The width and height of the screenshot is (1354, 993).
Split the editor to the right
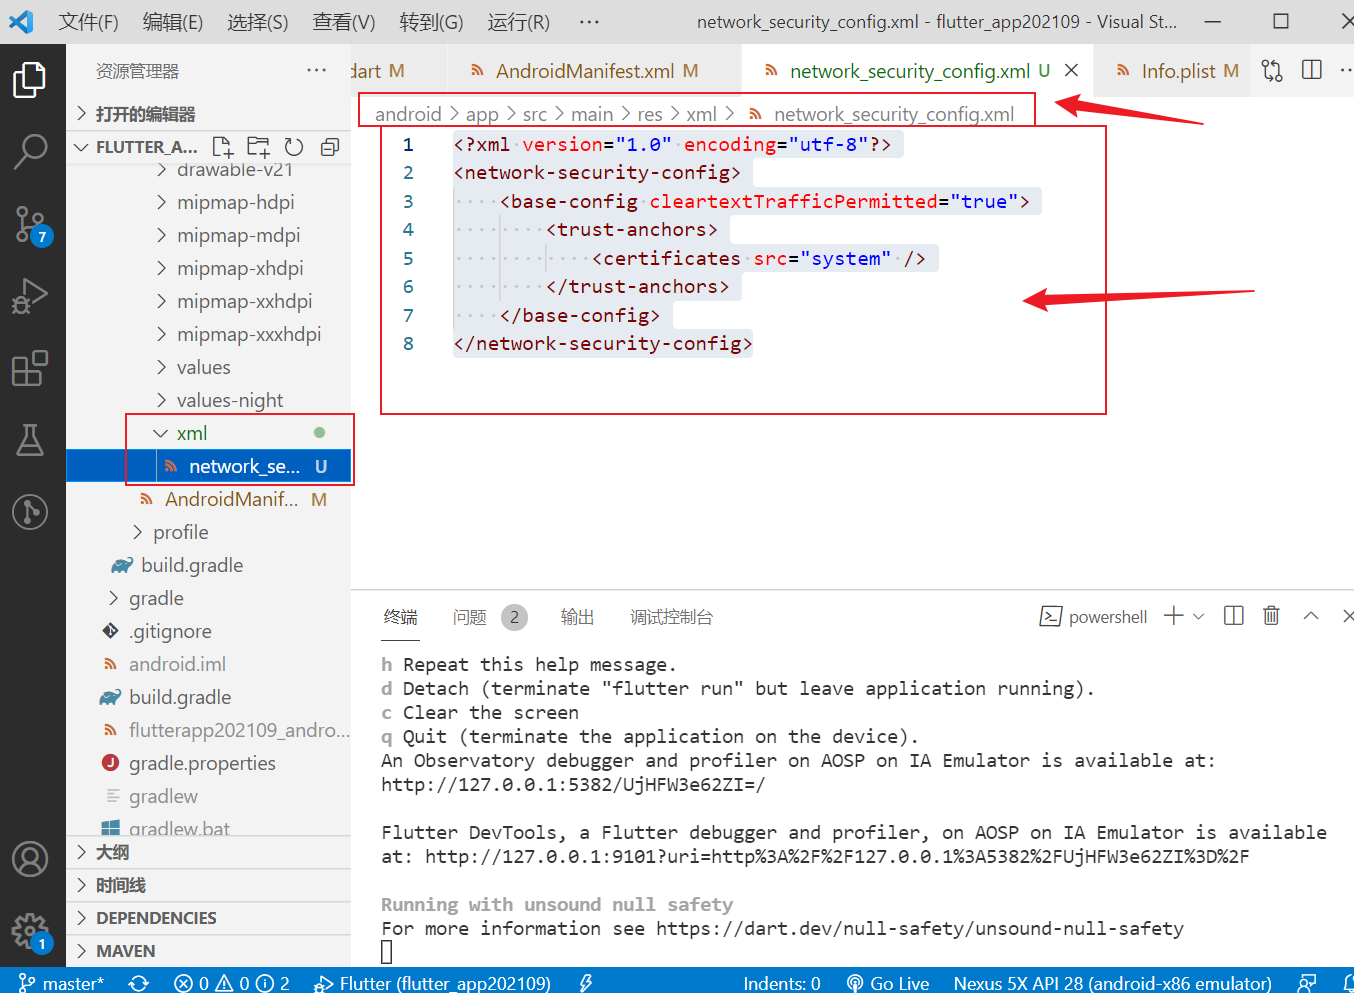pos(1312,70)
